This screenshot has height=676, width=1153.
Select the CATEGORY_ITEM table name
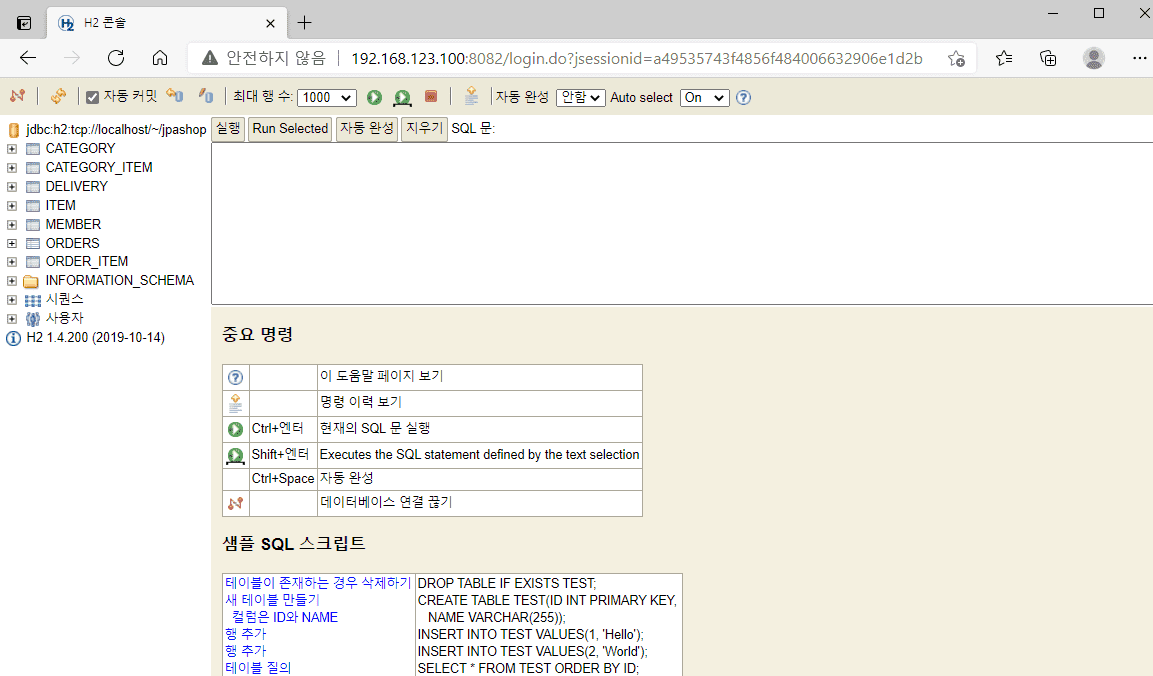tap(99, 168)
